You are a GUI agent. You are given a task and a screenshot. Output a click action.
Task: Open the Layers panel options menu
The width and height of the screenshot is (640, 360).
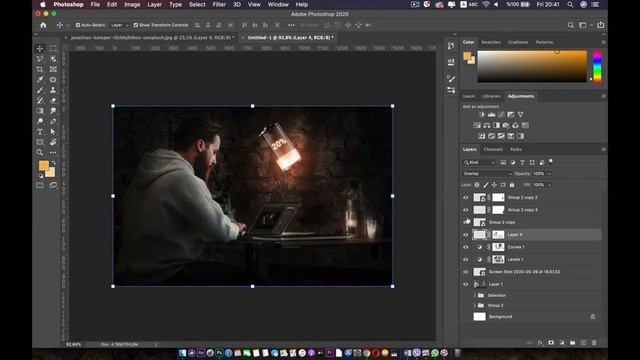(x=603, y=149)
